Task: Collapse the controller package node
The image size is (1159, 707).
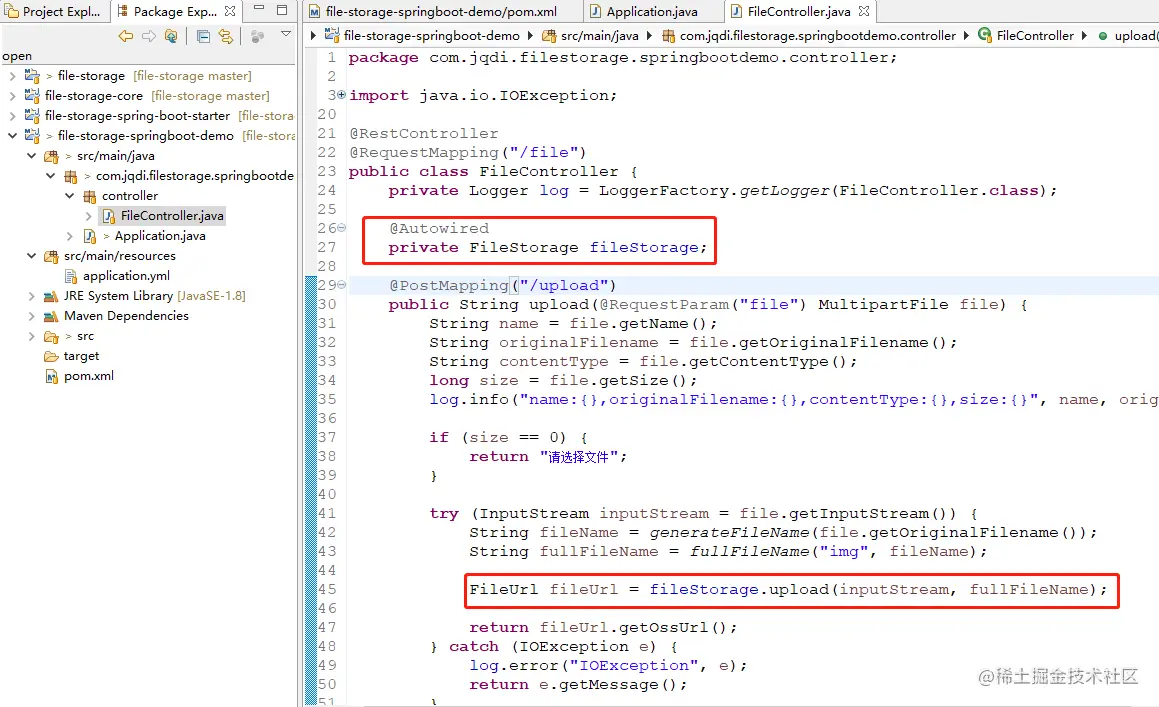Action: click(69, 195)
